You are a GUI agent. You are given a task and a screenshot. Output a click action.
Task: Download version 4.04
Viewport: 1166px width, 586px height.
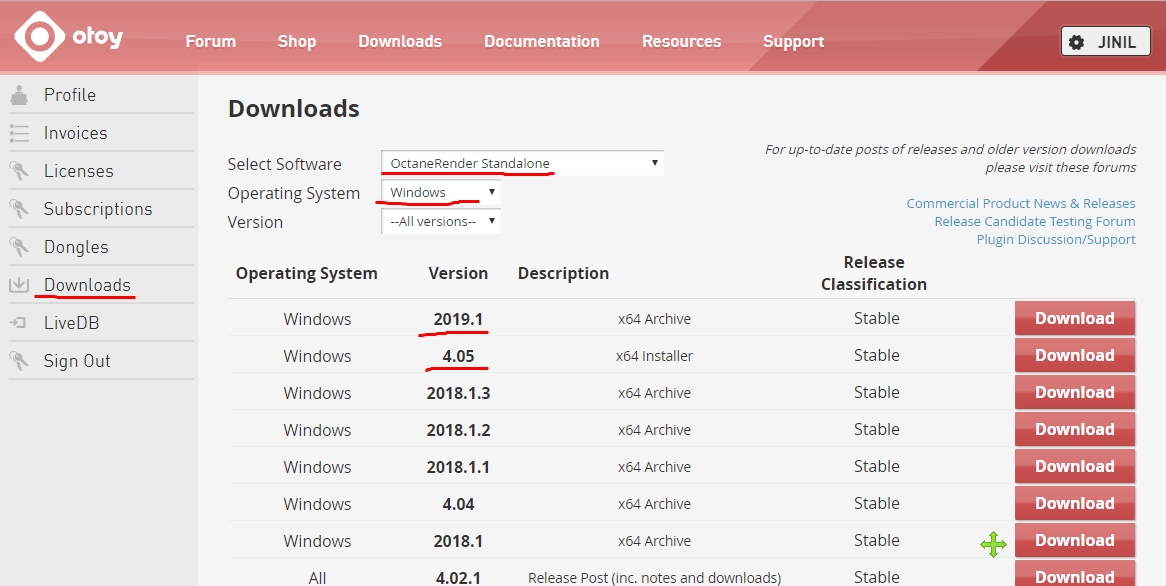pyautogui.click(x=1075, y=503)
